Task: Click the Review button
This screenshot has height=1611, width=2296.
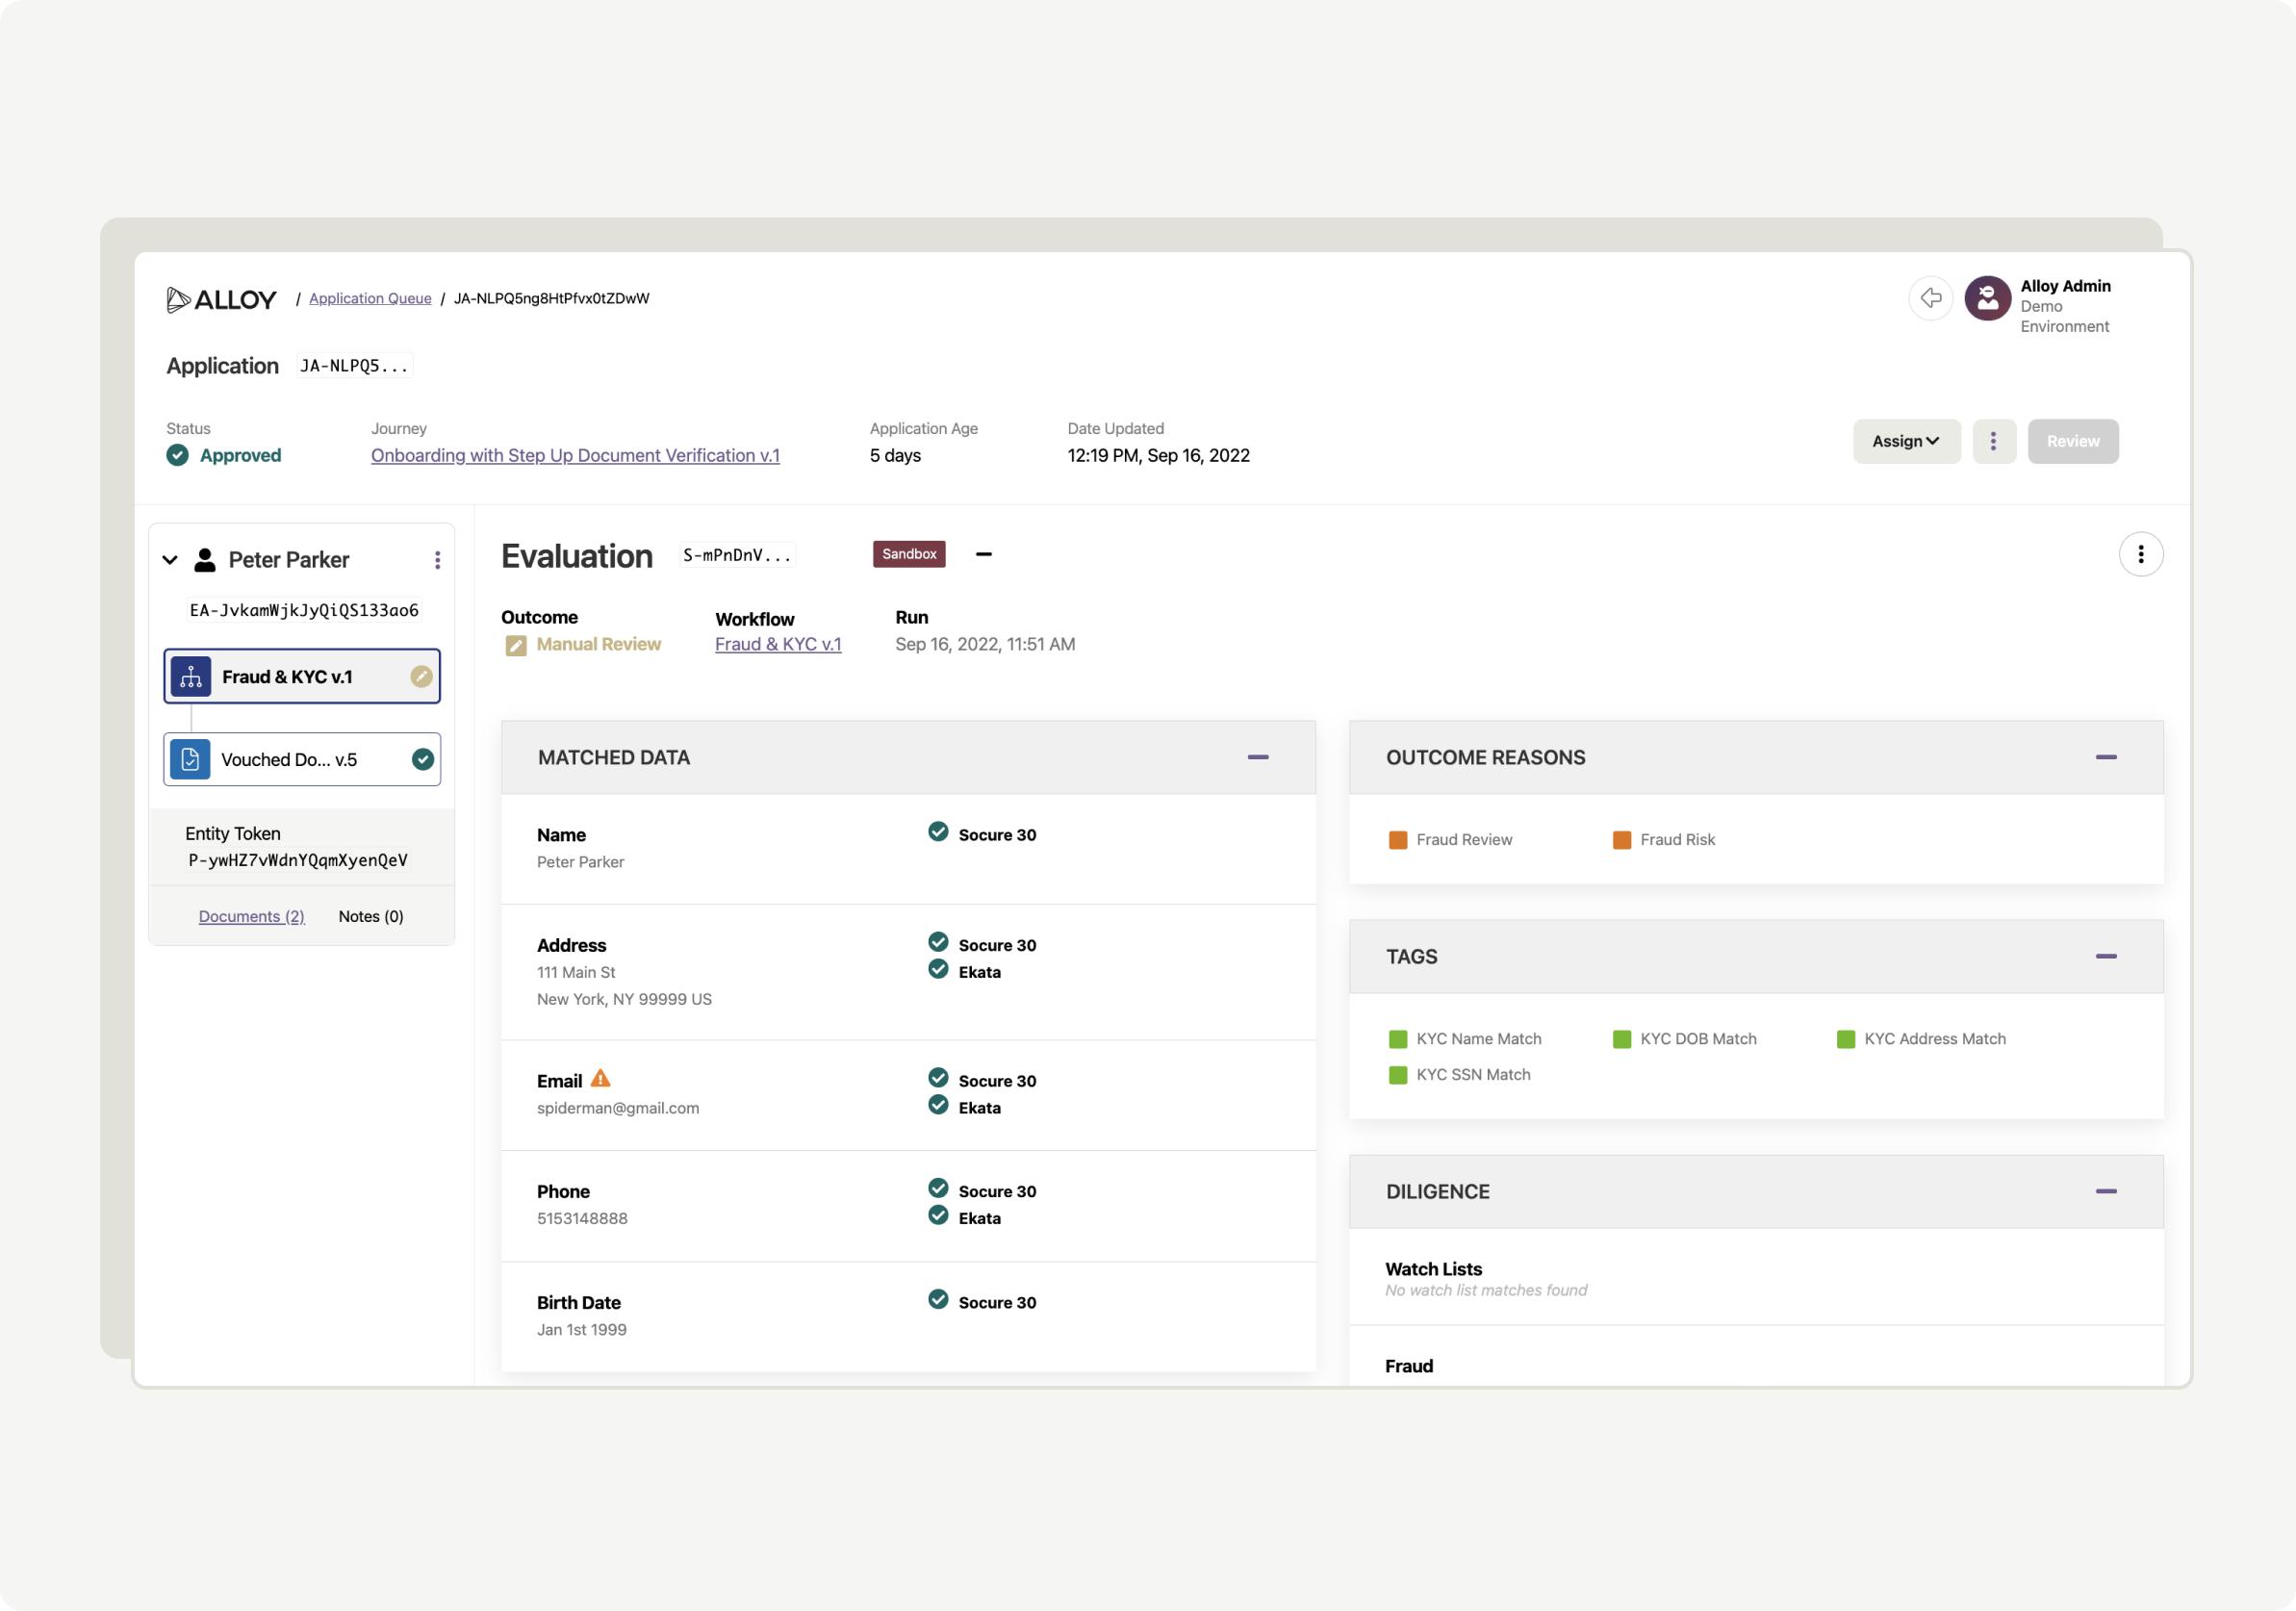Action: pyautogui.click(x=2072, y=441)
